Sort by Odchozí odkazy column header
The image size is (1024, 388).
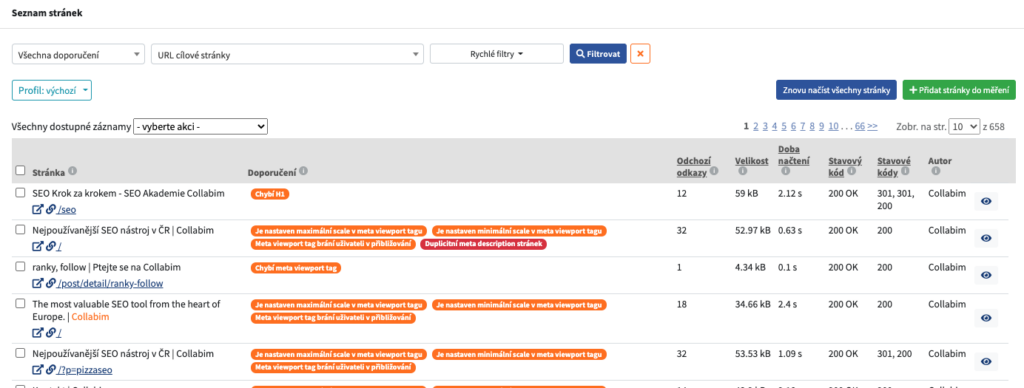[x=693, y=166]
